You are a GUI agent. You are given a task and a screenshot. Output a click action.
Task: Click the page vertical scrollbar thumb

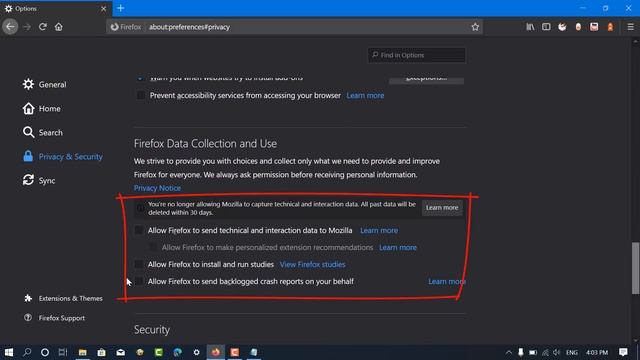(x=635, y=268)
